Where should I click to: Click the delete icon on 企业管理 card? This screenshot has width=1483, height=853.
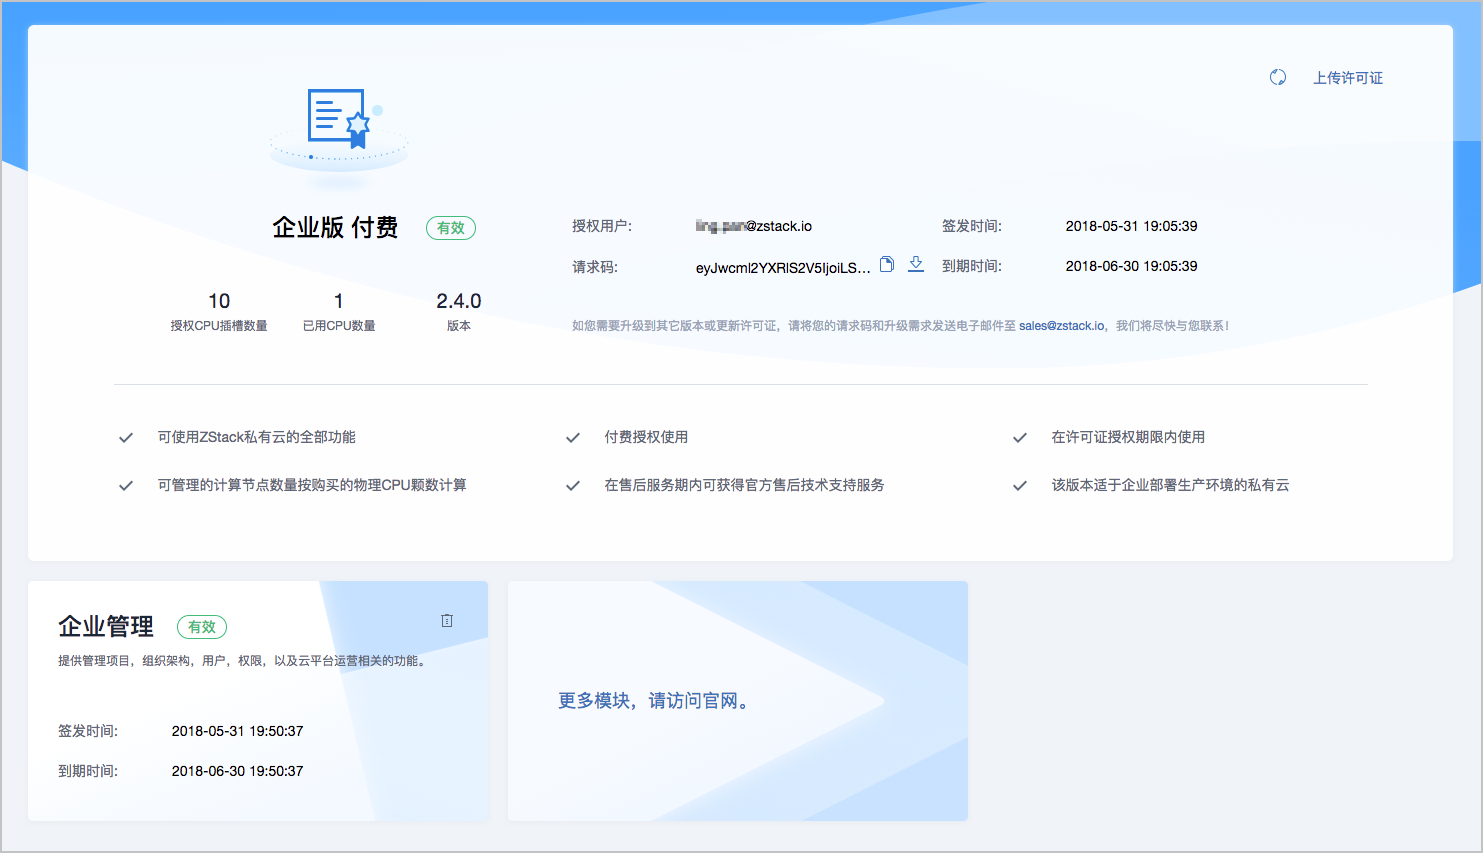pos(447,621)
